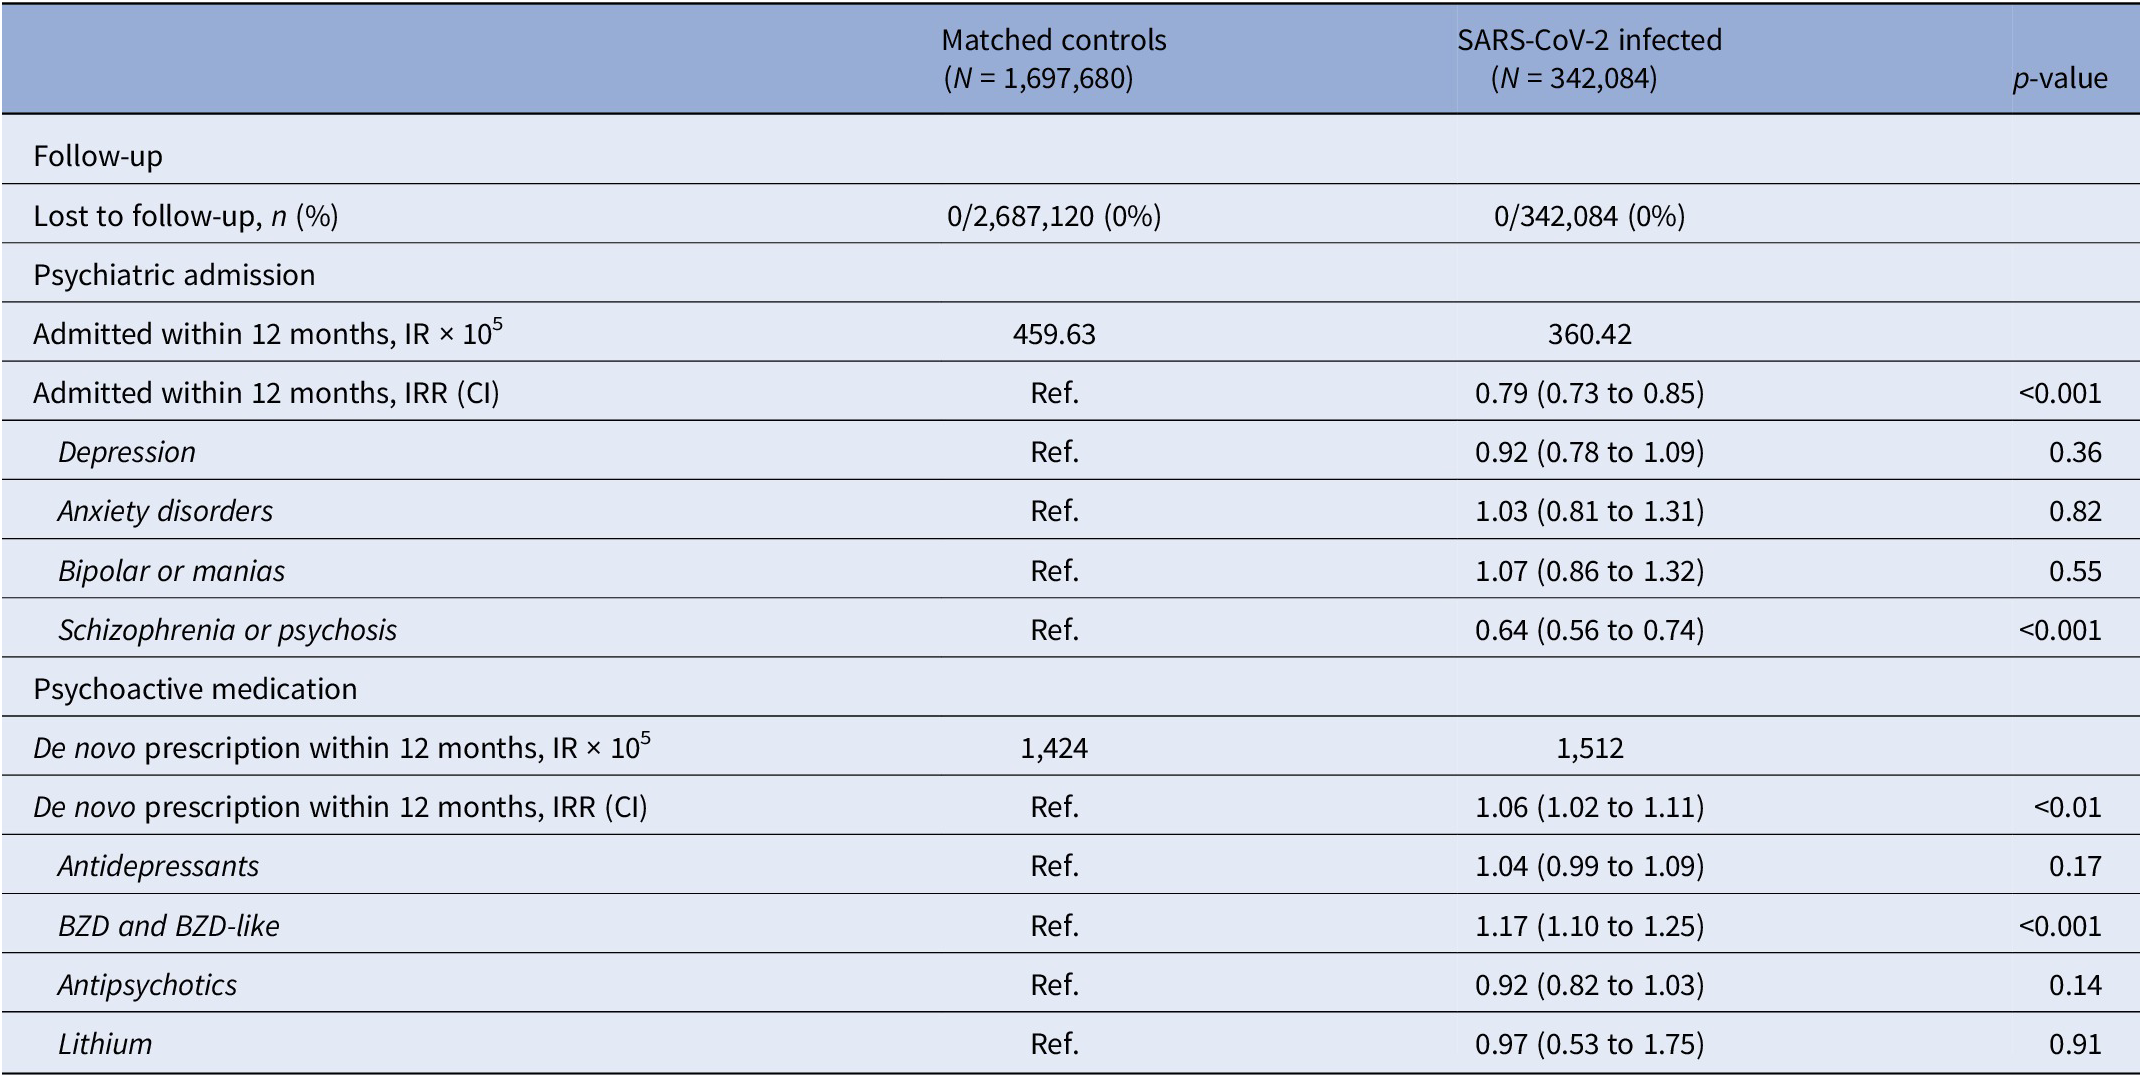Click the 360.42 incidence rate value
This screenshot has height=1077, width=2142.
(1589, 334)
